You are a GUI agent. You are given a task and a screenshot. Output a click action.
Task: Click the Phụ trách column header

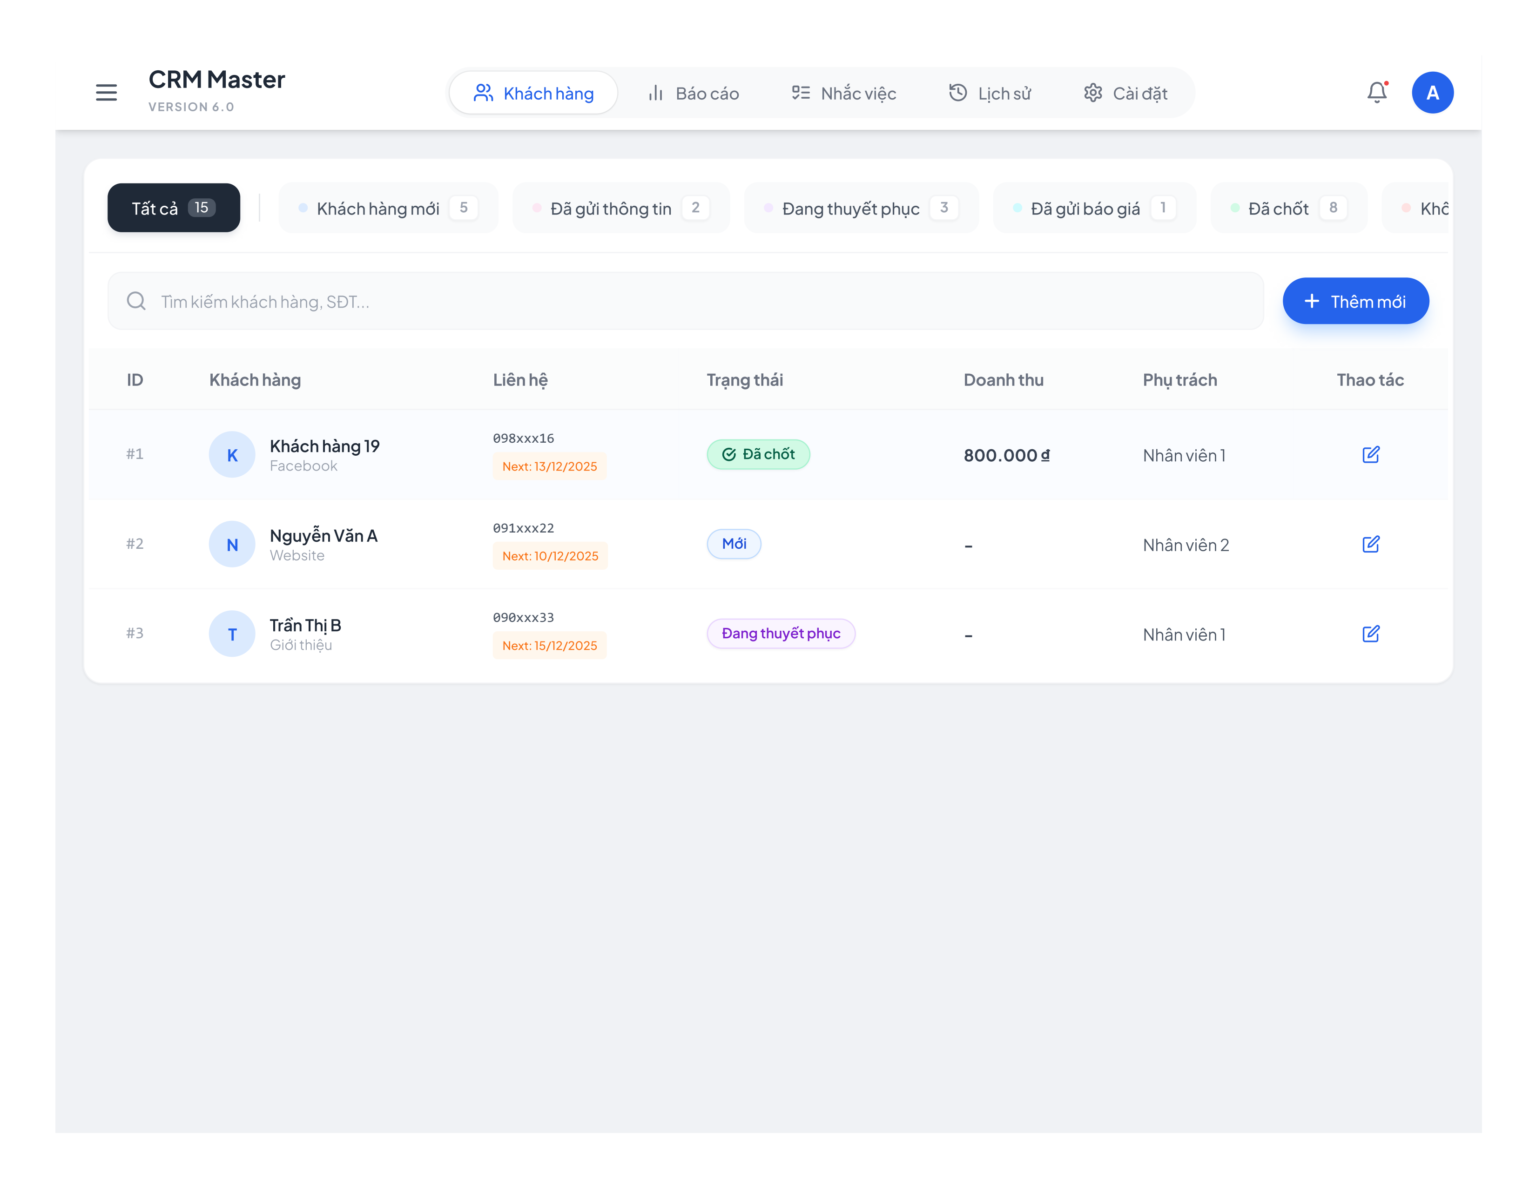click(x=1180, y=380)
